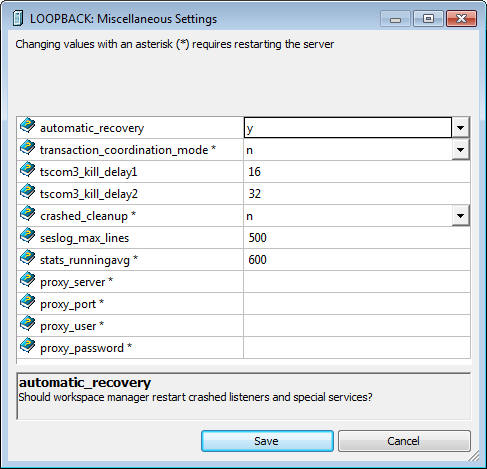This screenshot has height=469, width=487.
Task: Click the automatic_recovery description heading
Action: 85,383
